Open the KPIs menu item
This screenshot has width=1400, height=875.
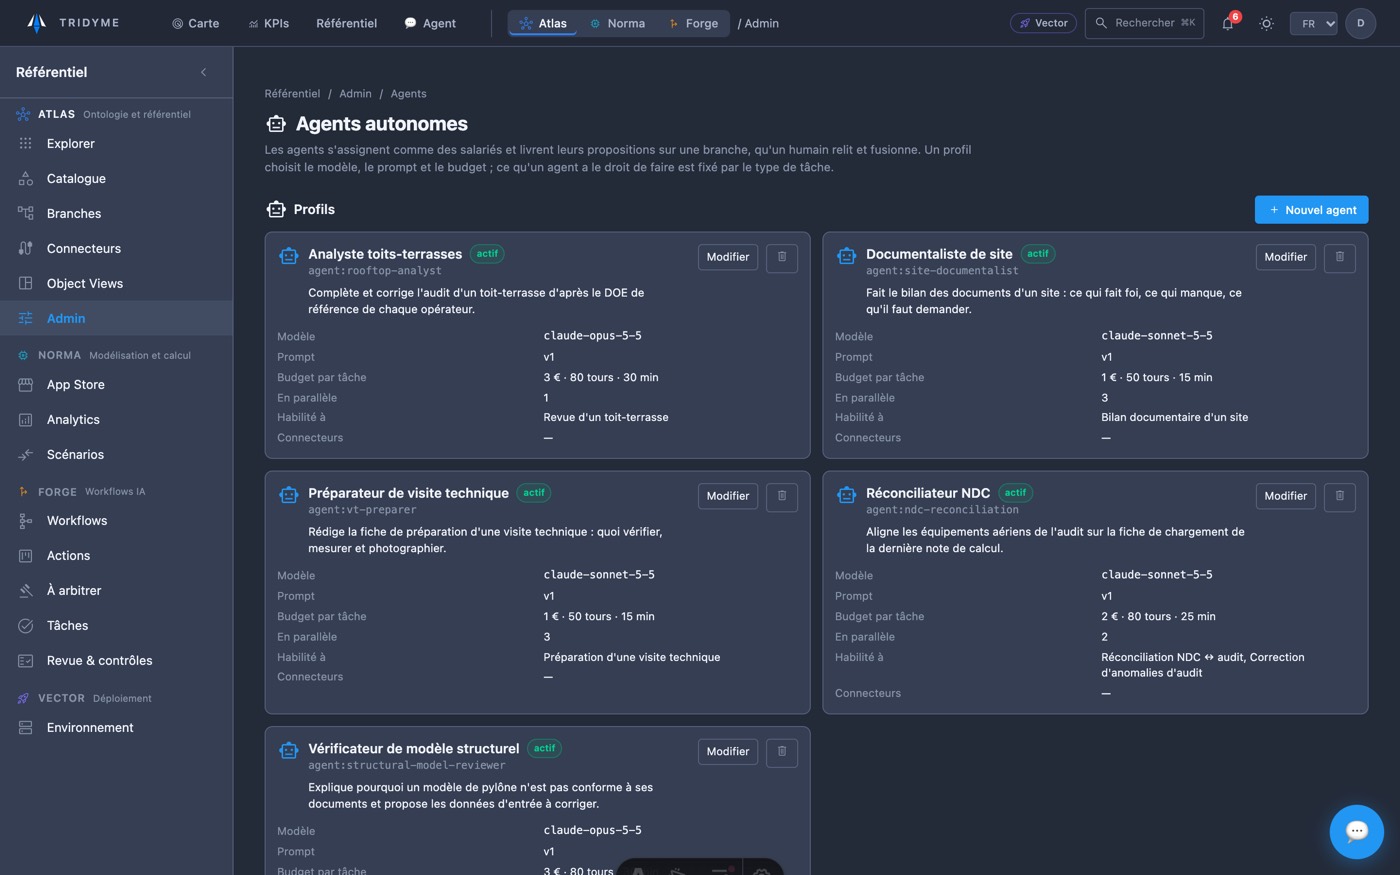(269, 23)
